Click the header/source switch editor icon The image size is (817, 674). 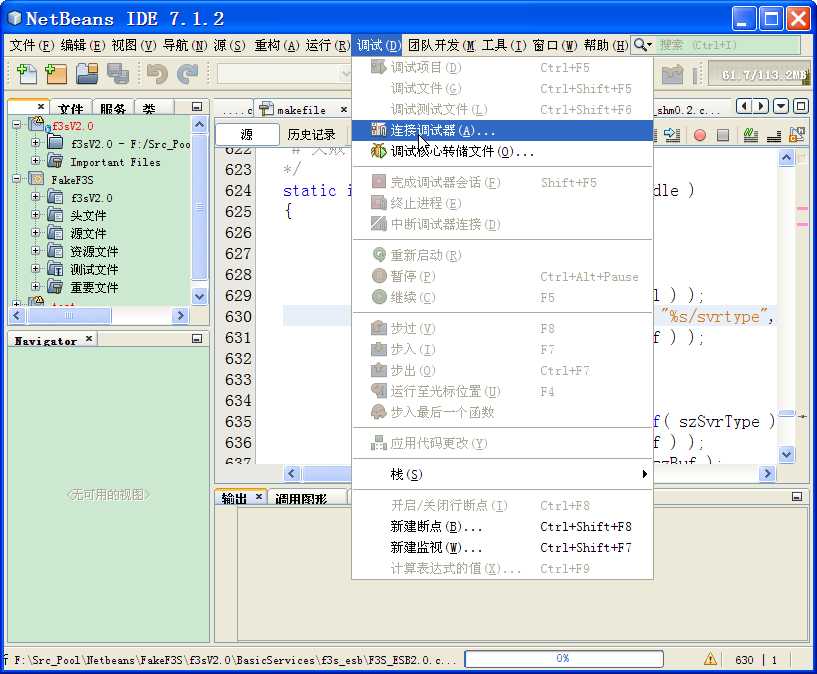pyautogui.click(x=797, y=134)
